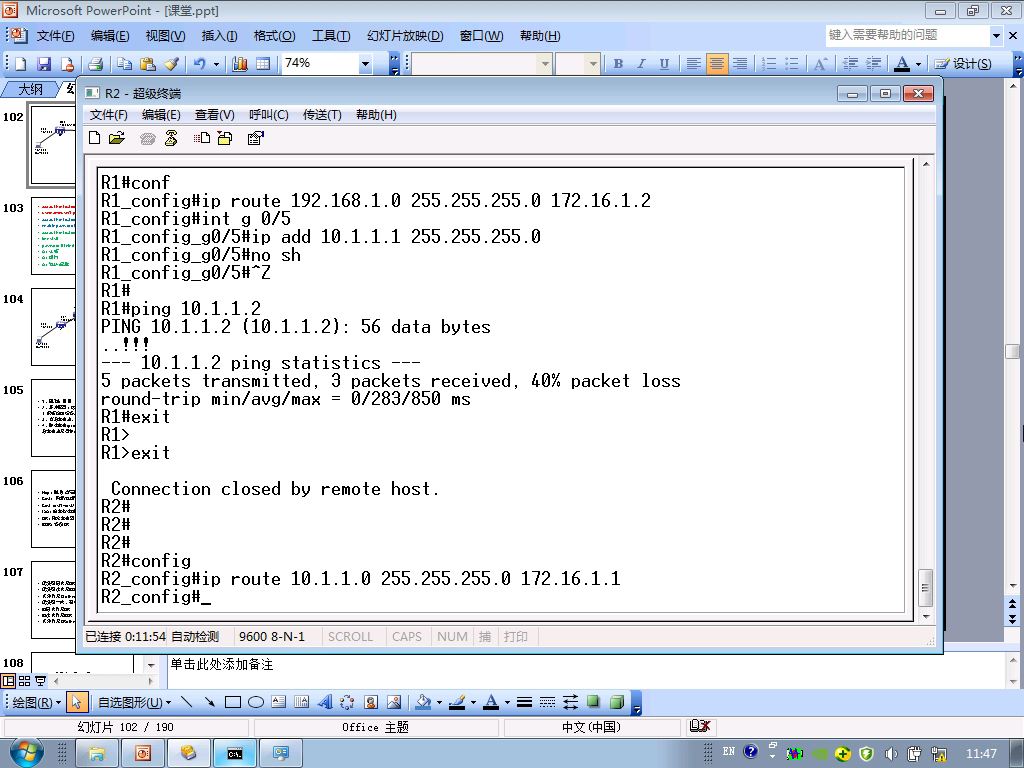Open the font name dropdown

[x=545, y=63]
